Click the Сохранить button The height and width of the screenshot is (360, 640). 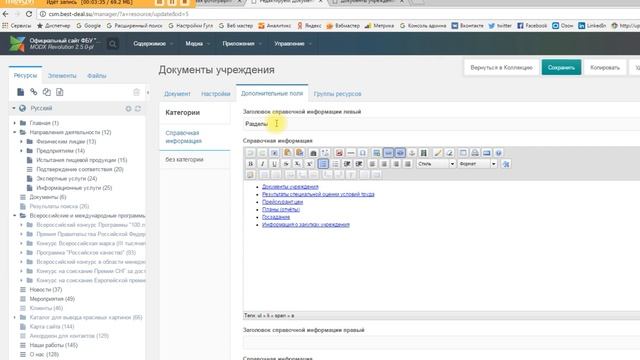(x=561, y=68)
